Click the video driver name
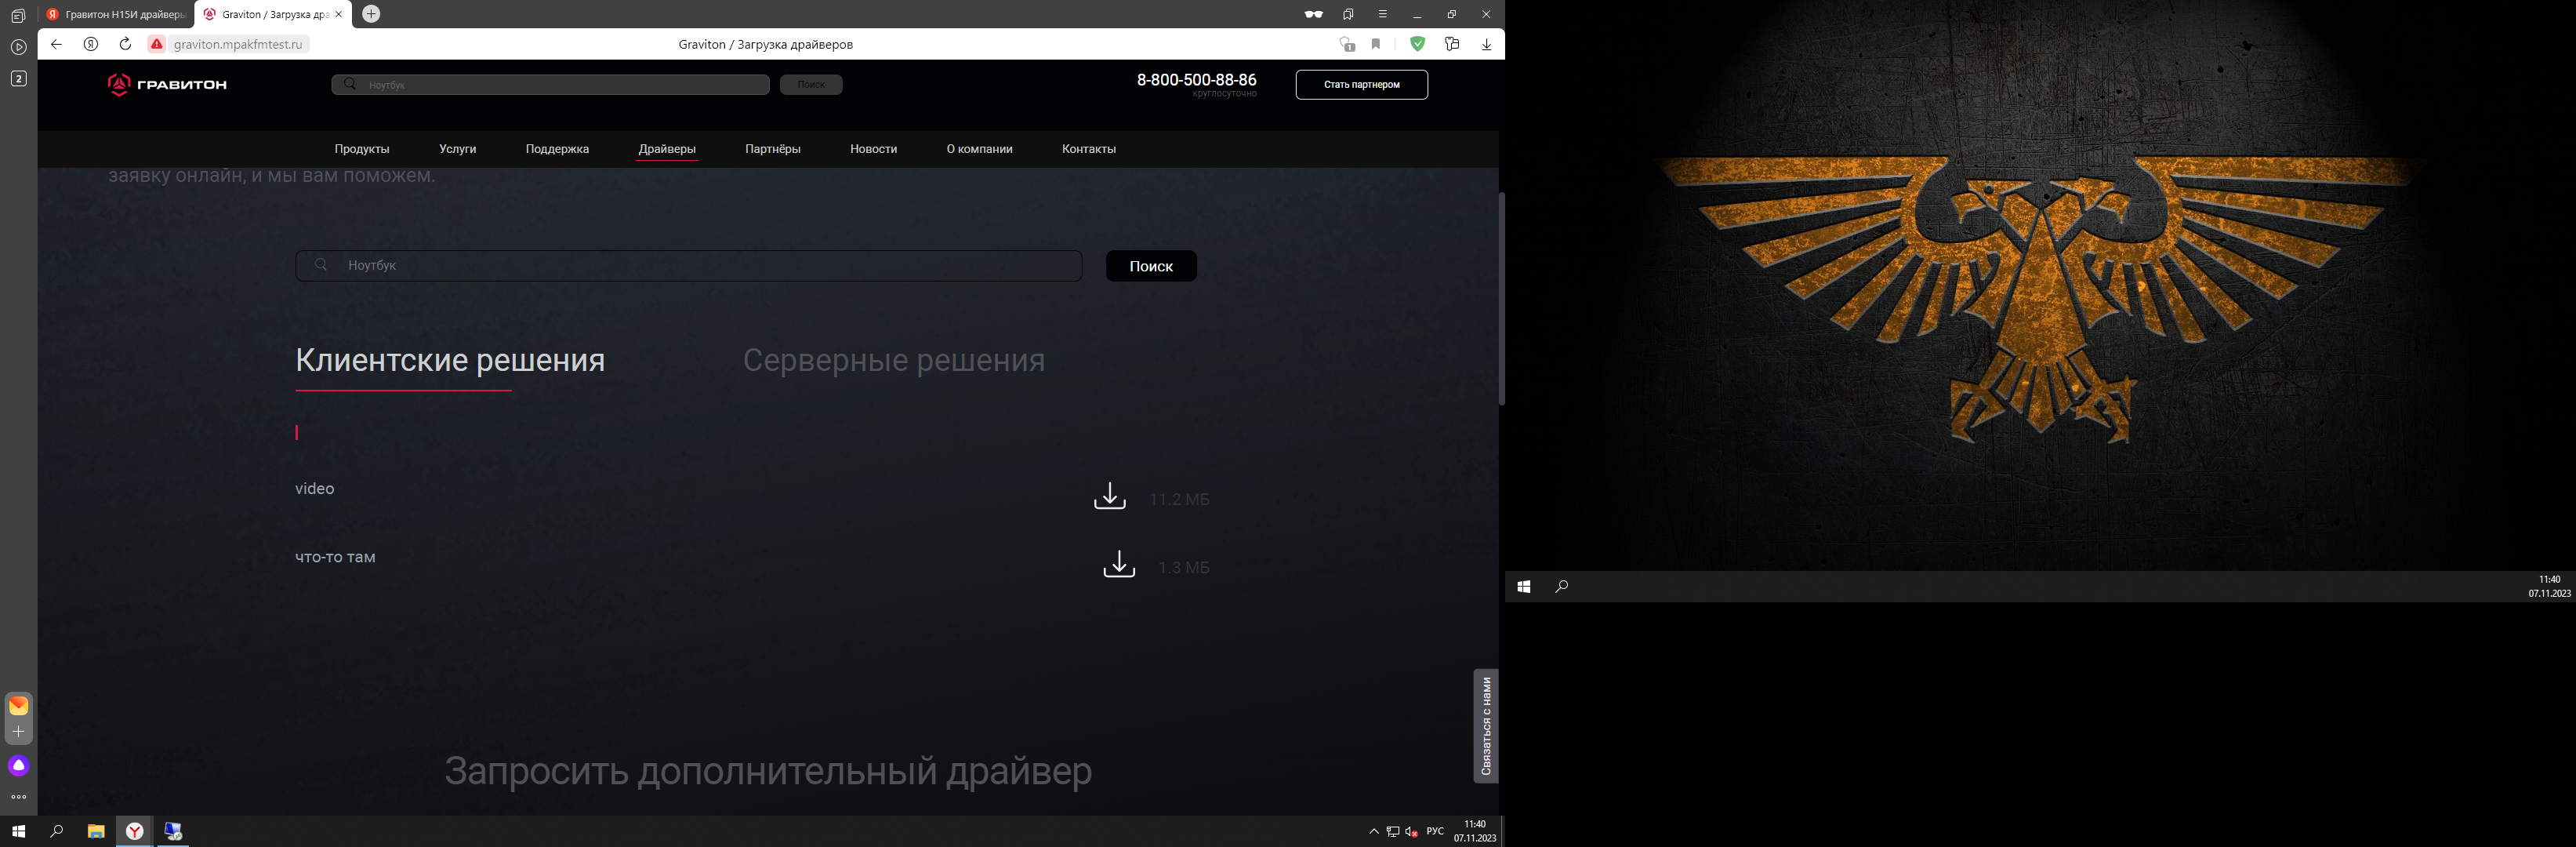This screenshot has width=2576, height=847. pos(314,489)
